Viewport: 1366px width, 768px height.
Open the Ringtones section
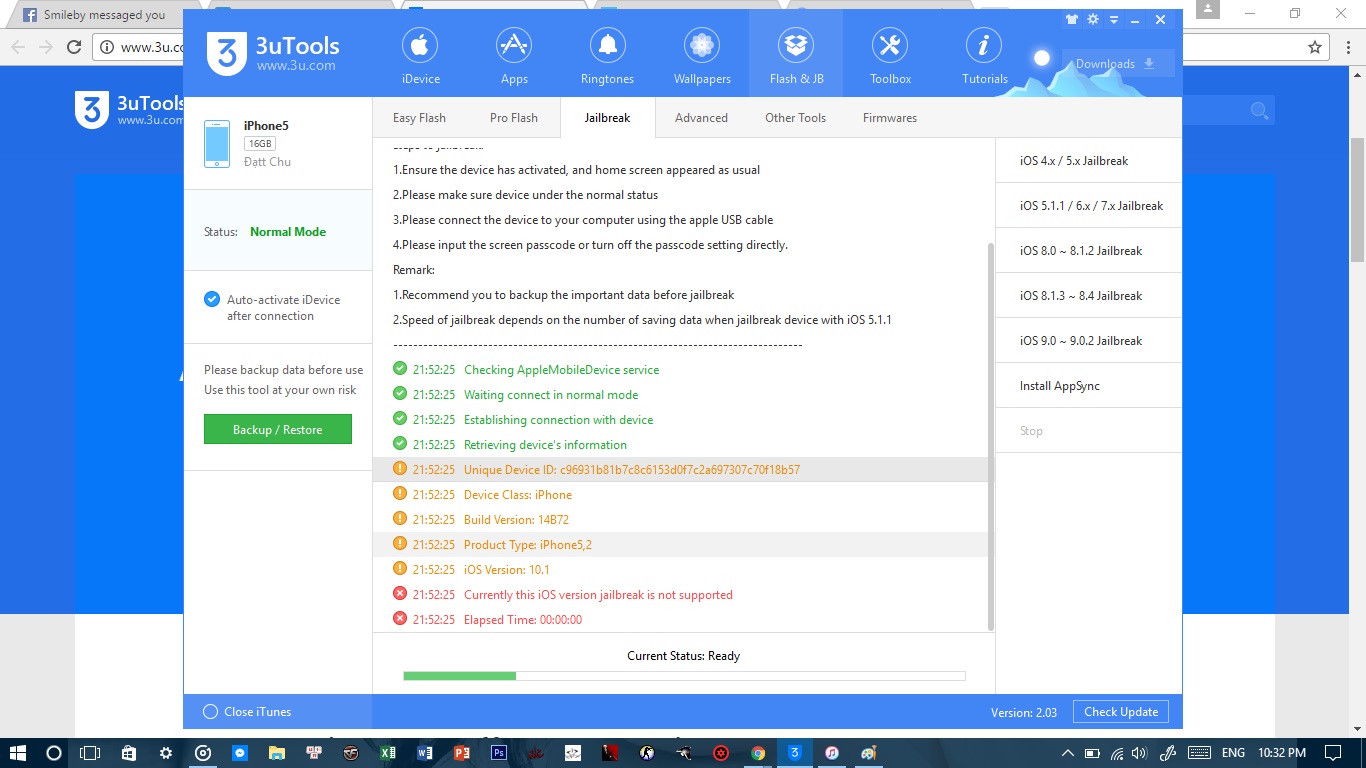(x=607, y=55)
